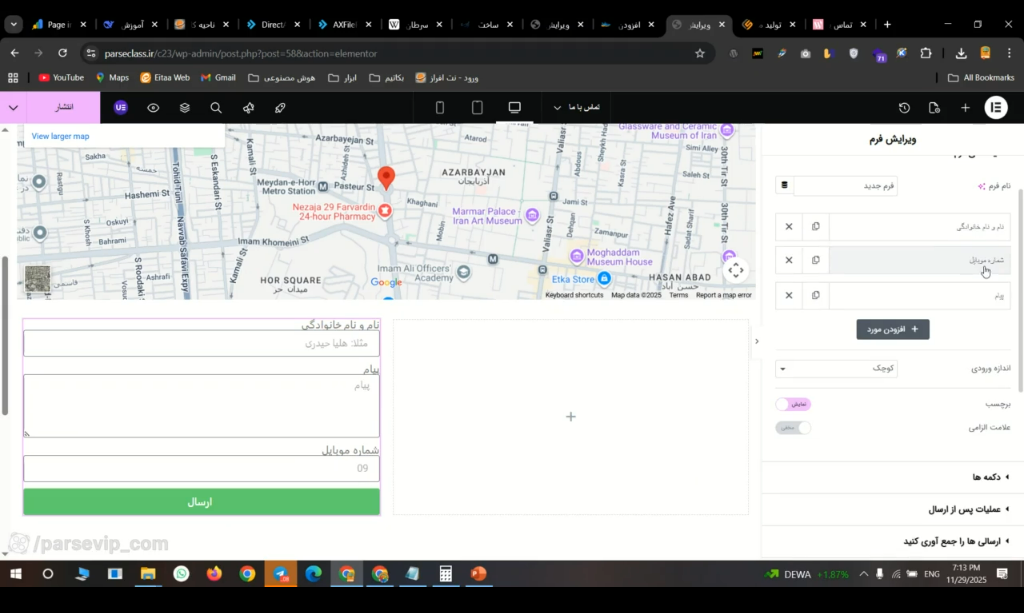Switch to the تماس browser tab

pos(841,24)
